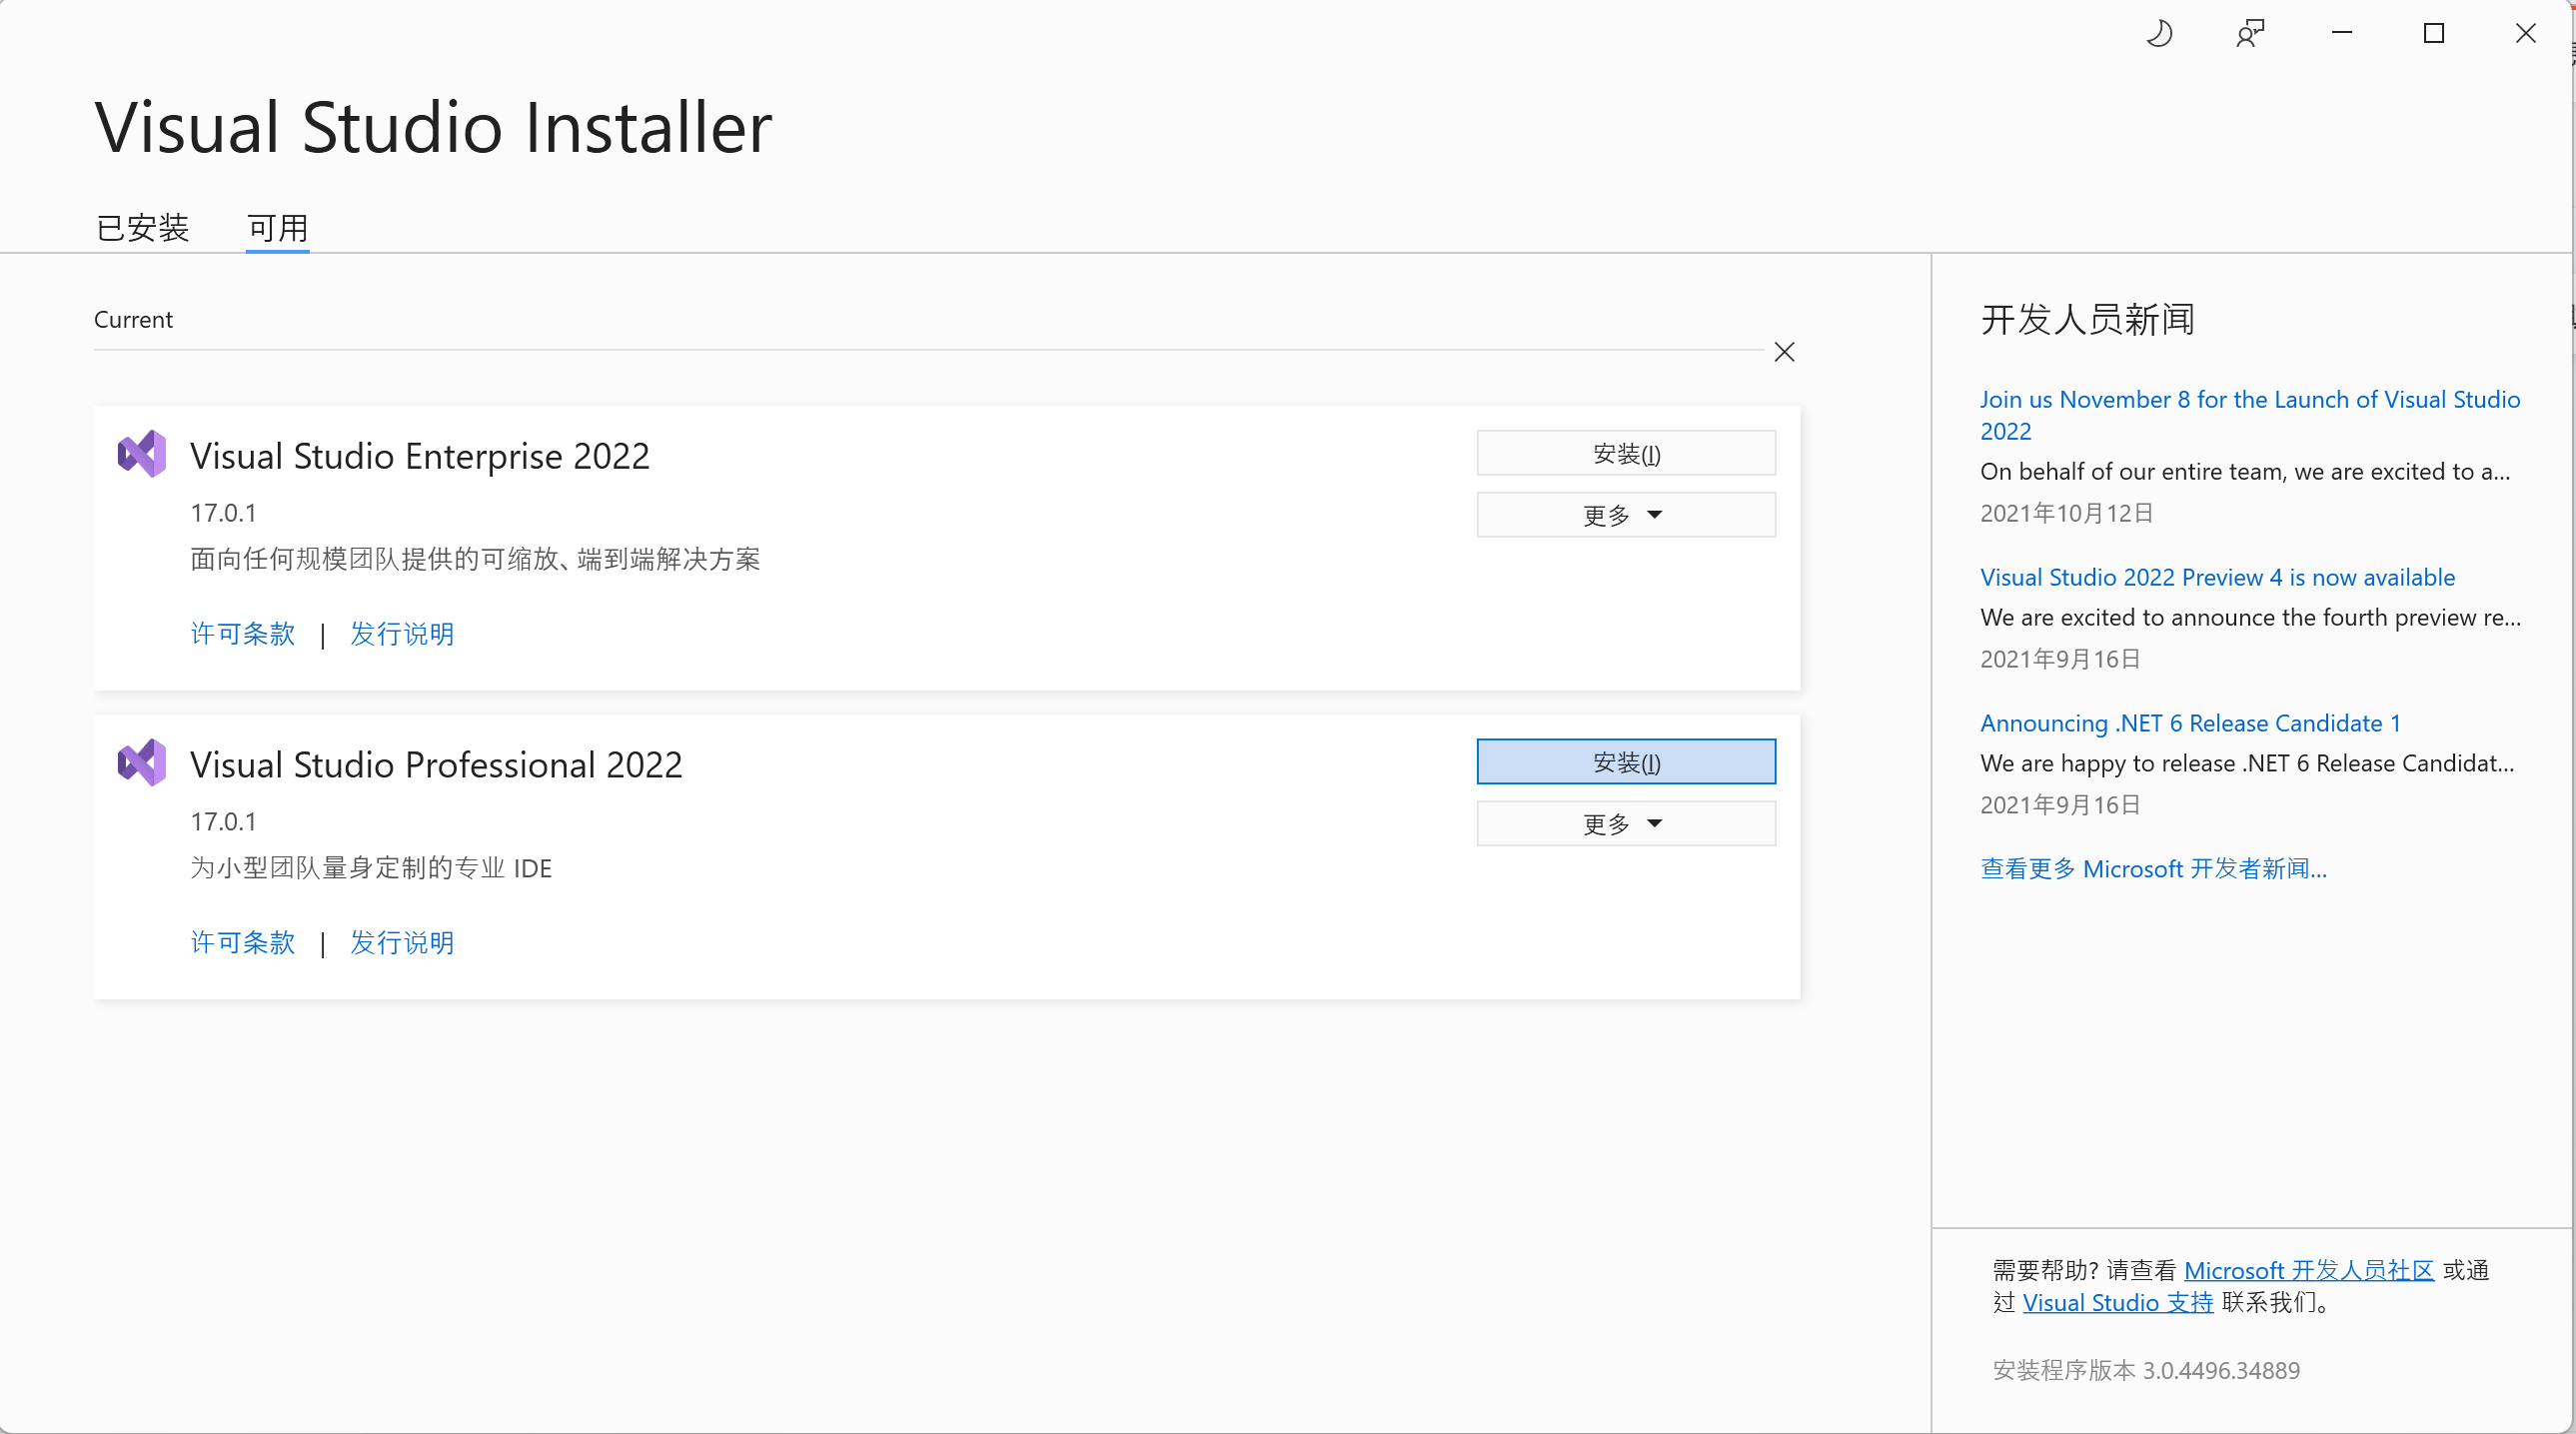The height and width of the screenshot is (1434, 2576).
Task: Open Visual Studio 支持 link
Action: [2116, 1301]
